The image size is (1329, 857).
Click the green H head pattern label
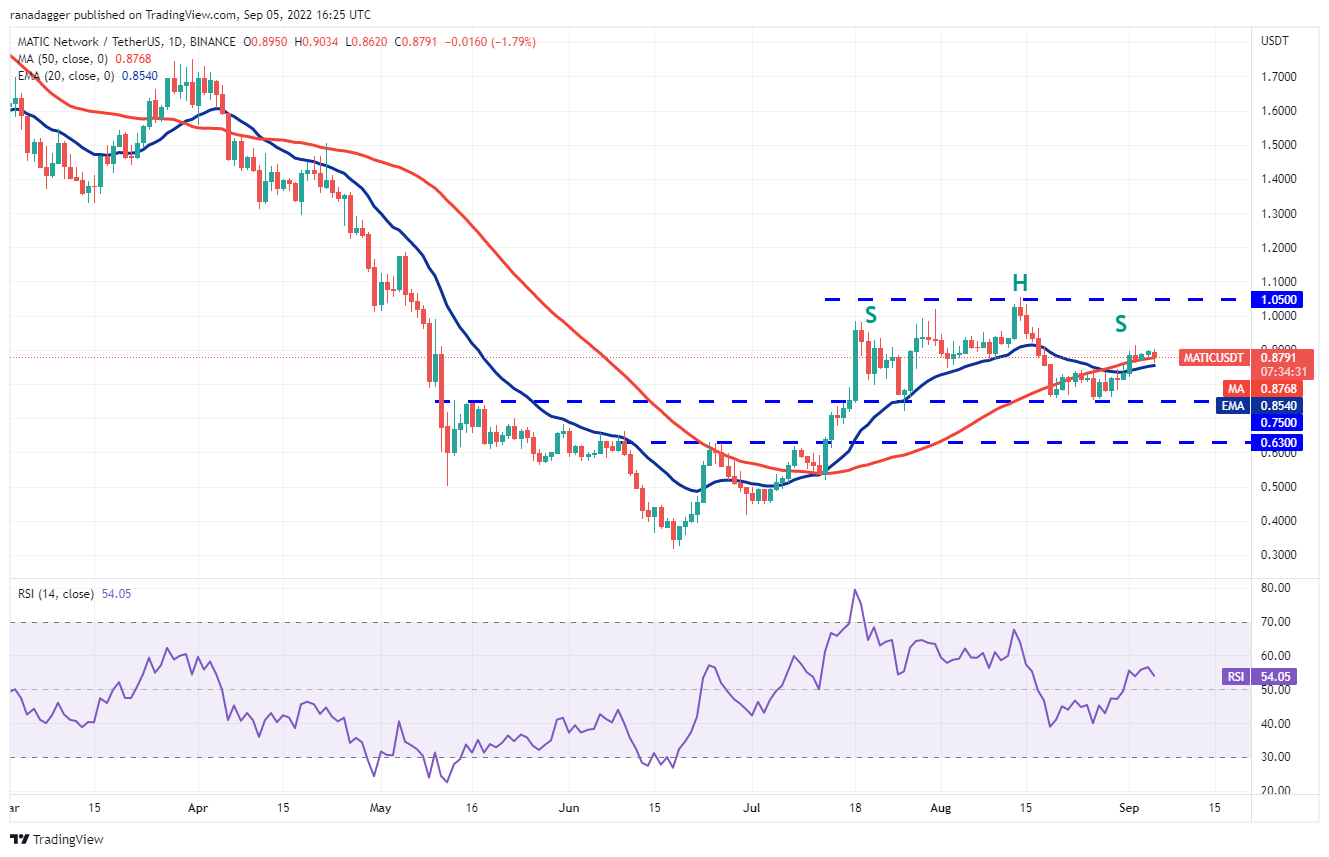coord(1020,283)
